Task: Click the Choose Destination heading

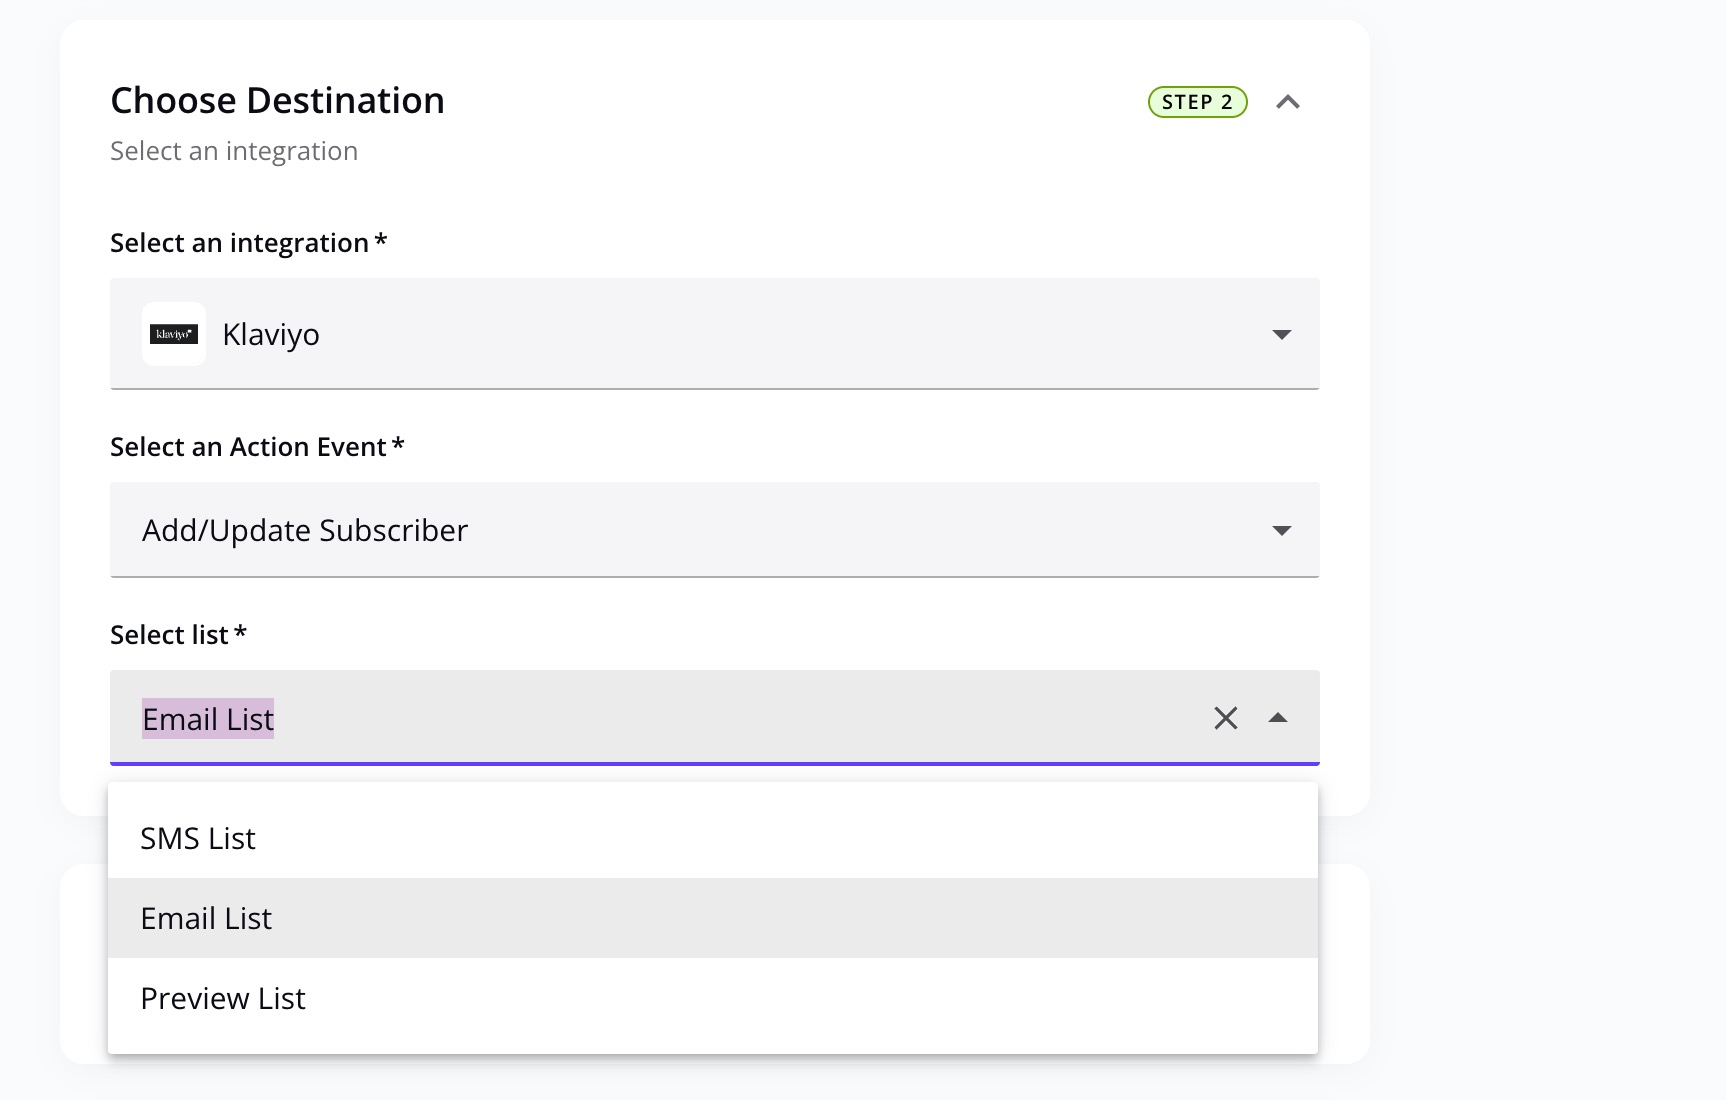Action: click(277, 101)
